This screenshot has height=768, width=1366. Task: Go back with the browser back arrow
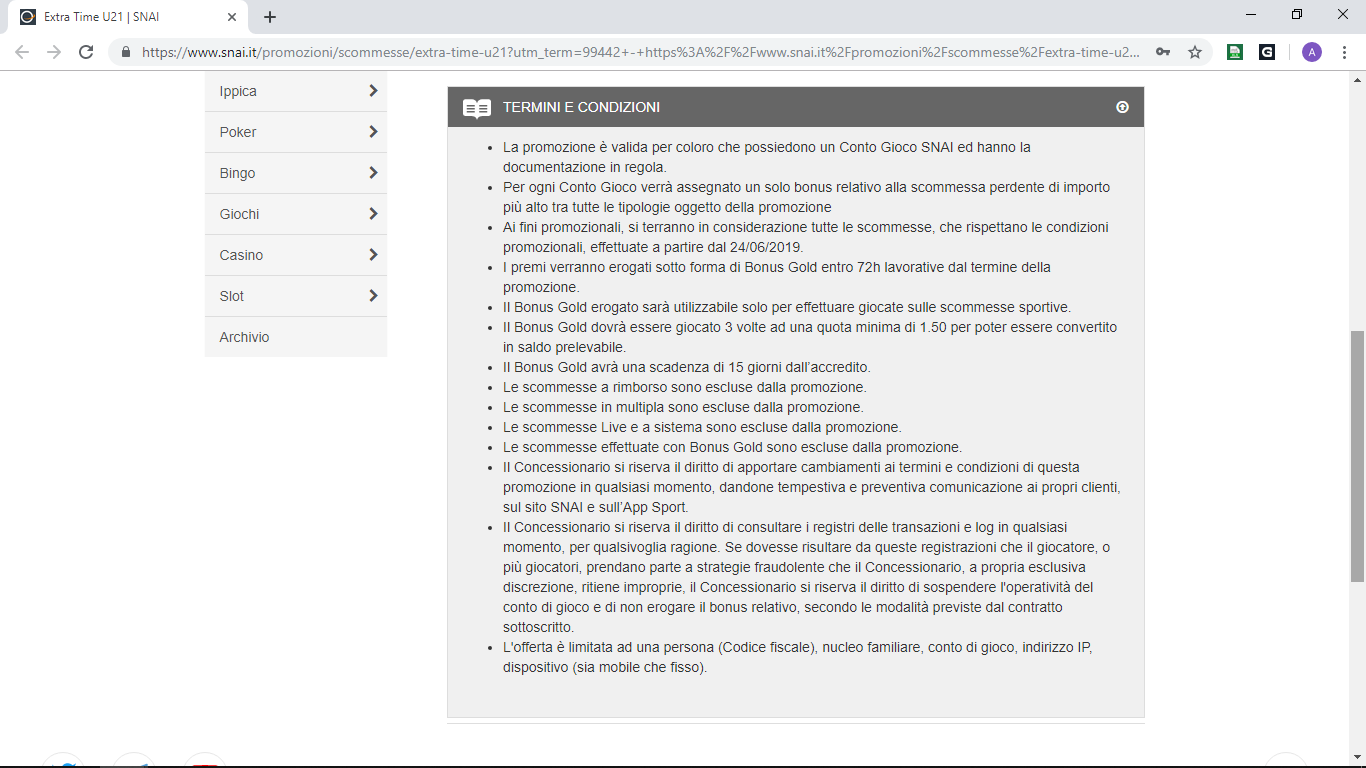[x=22, y=52]
